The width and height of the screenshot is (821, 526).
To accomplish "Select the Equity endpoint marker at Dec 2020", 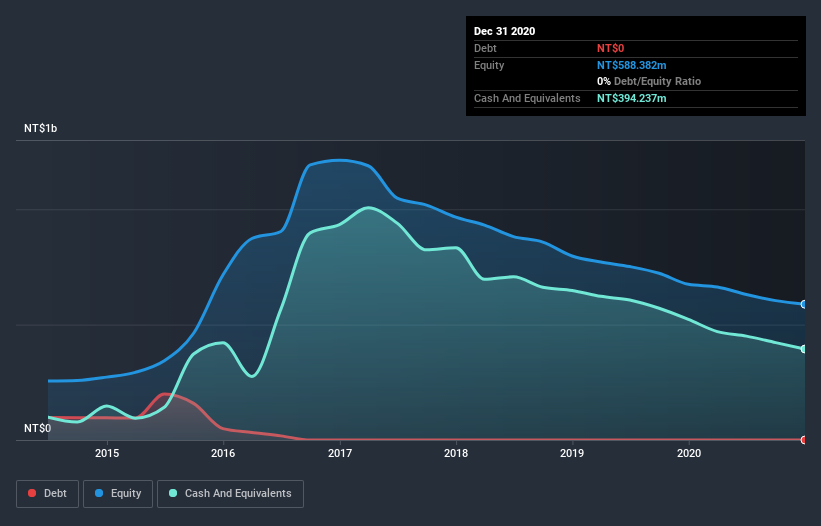I will click(x=804, y=304).
